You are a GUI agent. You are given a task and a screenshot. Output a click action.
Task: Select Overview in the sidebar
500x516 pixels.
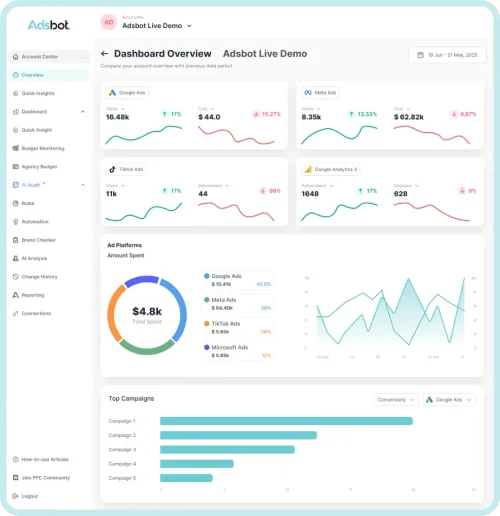49,75
